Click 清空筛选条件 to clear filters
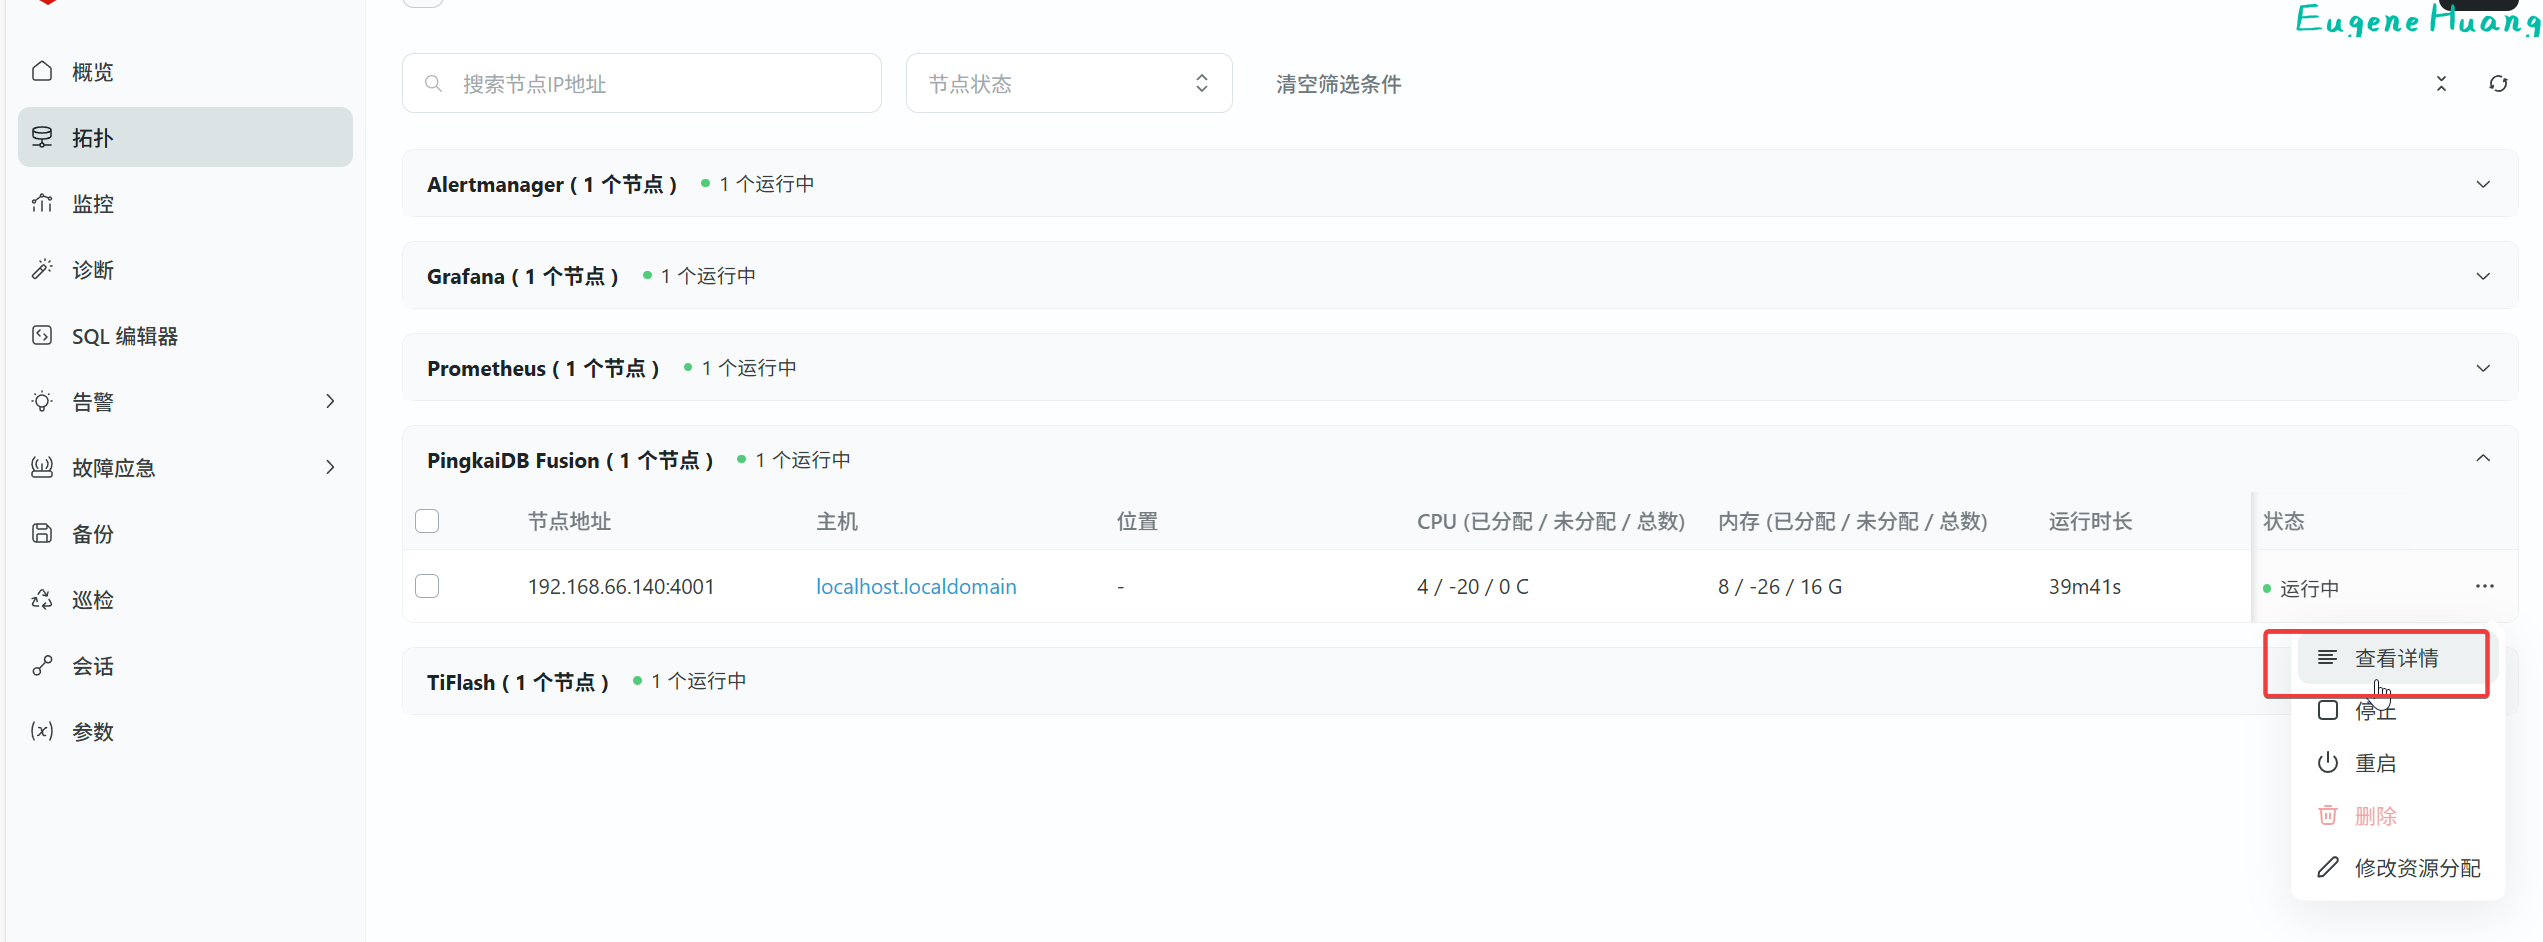Viewport: 2543px width, 942px height. pyautogui.click(x=1338, y=84)
